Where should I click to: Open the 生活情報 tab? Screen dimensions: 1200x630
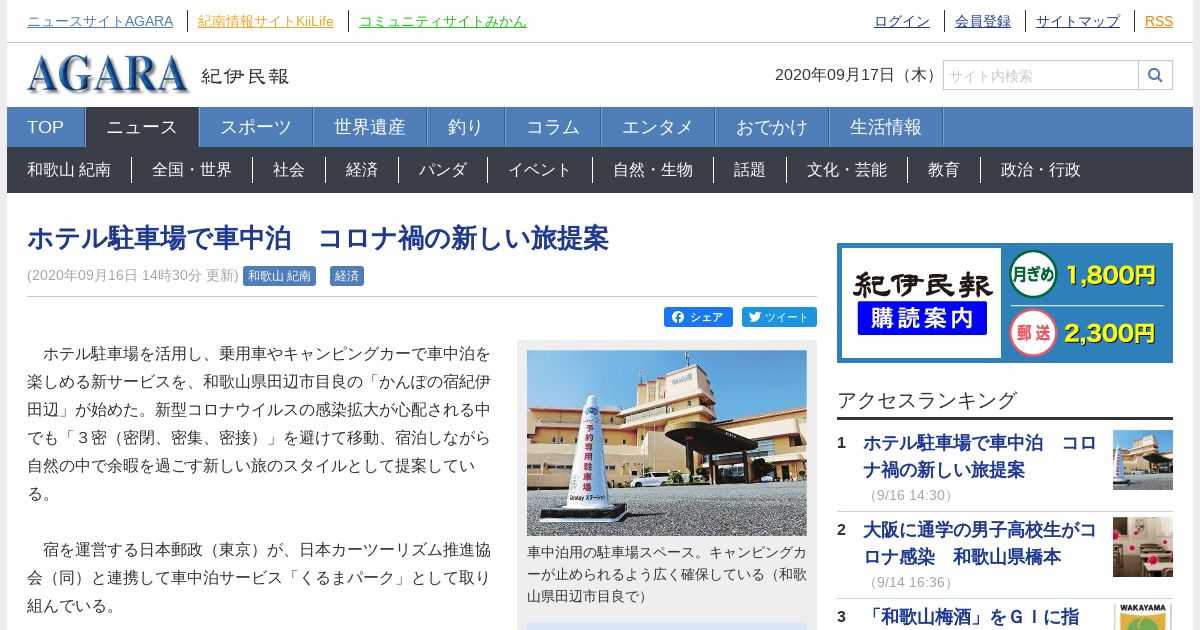point(886,127)
